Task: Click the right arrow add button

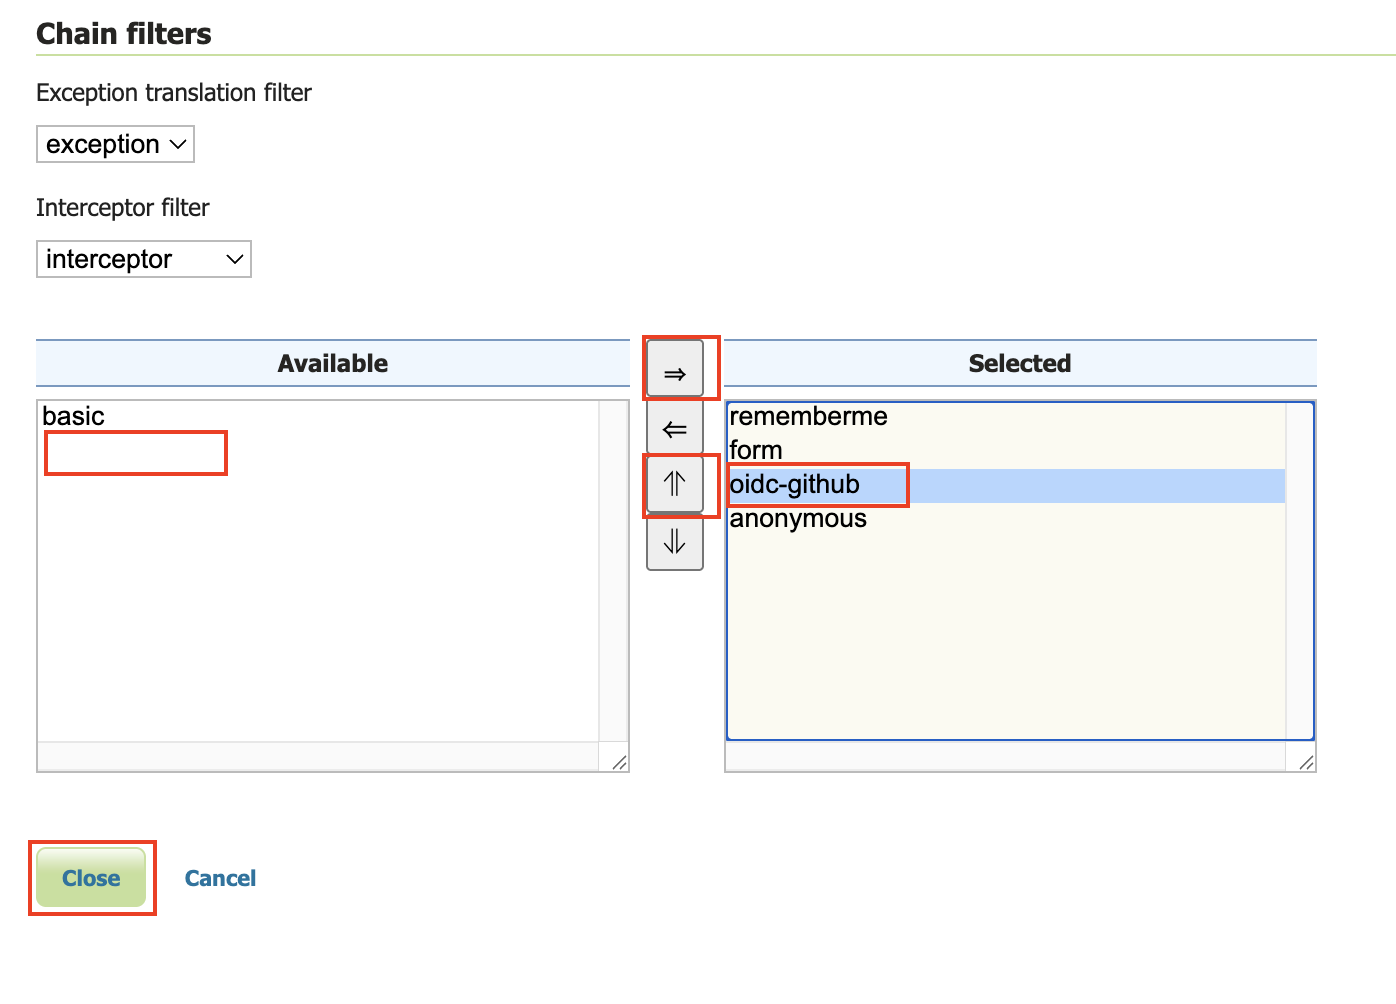Action: pos(675,371)
